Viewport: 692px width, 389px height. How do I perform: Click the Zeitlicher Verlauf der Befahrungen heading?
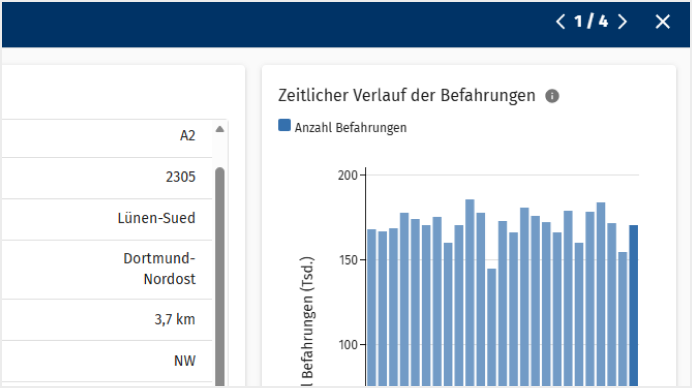(406, 96)
